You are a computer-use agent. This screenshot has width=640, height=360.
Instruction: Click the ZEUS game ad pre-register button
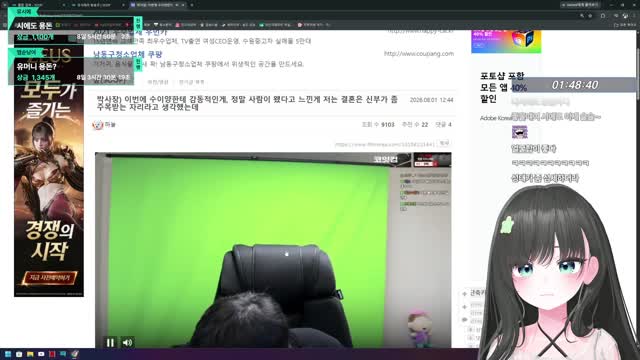[x=49, y=278]
